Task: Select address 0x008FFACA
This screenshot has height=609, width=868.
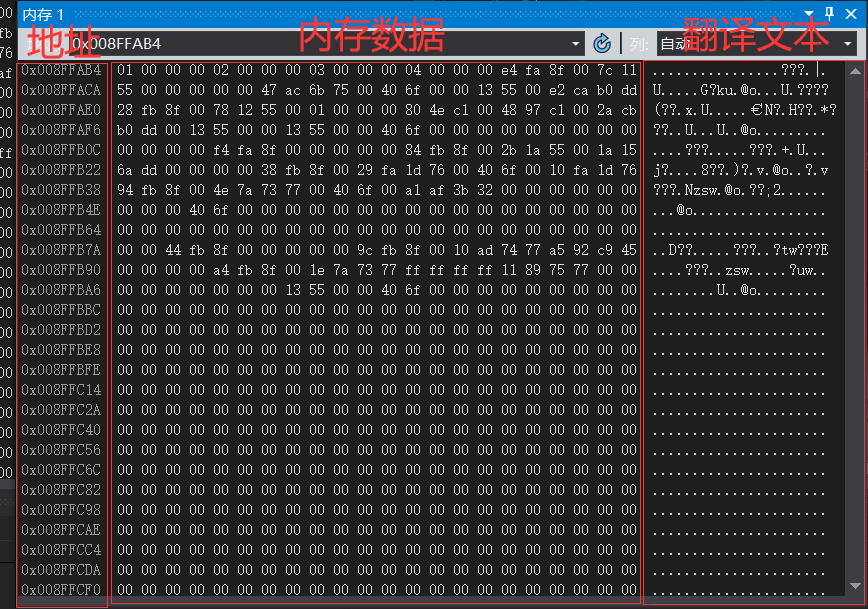Action: tap(61, 90)
